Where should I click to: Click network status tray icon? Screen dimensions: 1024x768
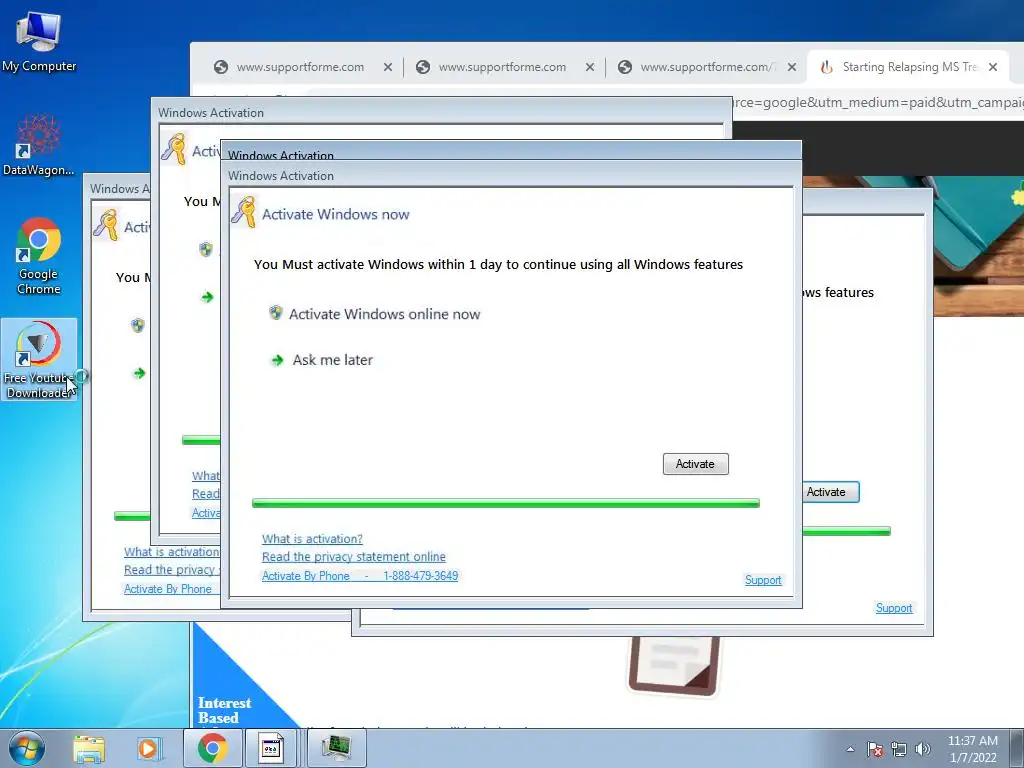tap(899, 749)
